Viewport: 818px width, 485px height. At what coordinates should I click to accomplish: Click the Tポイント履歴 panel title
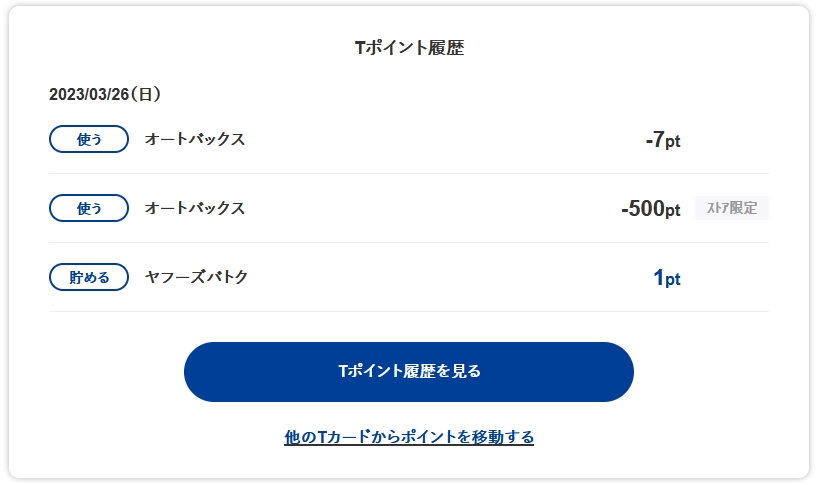(409, 48)
